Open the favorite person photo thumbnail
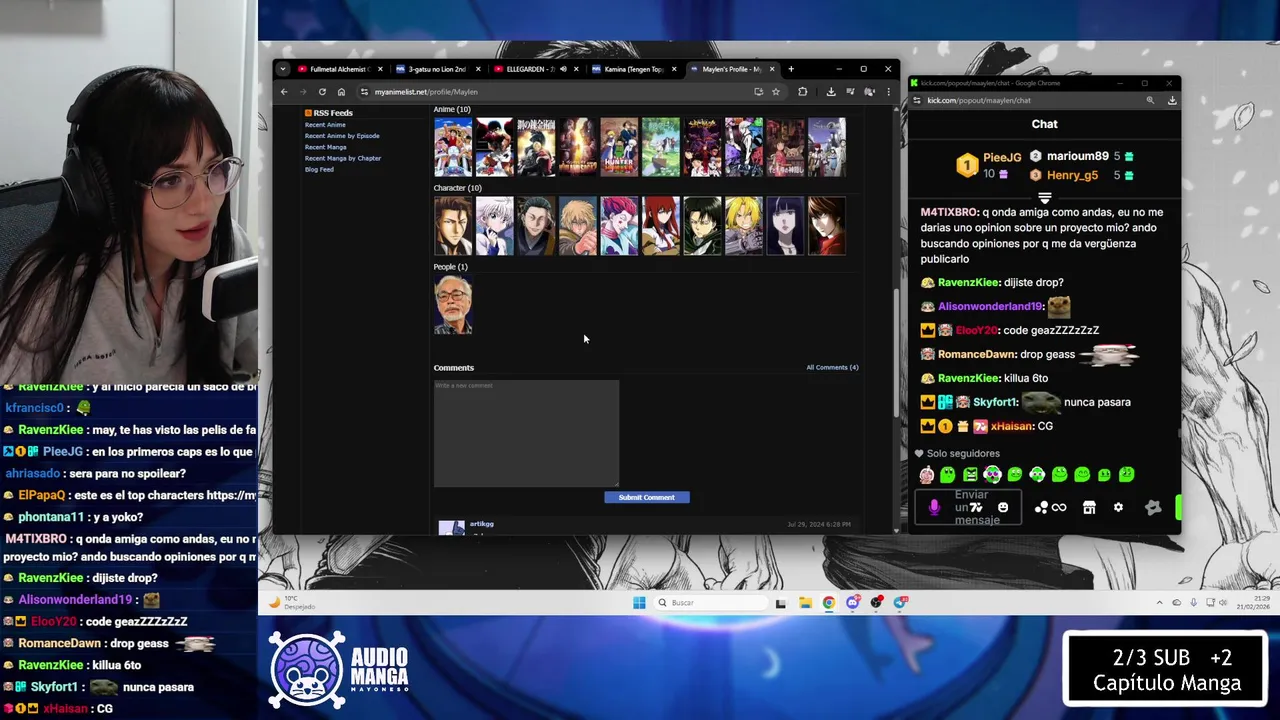The width and height of the screenshot is (1280, 720). pos(453,304)
